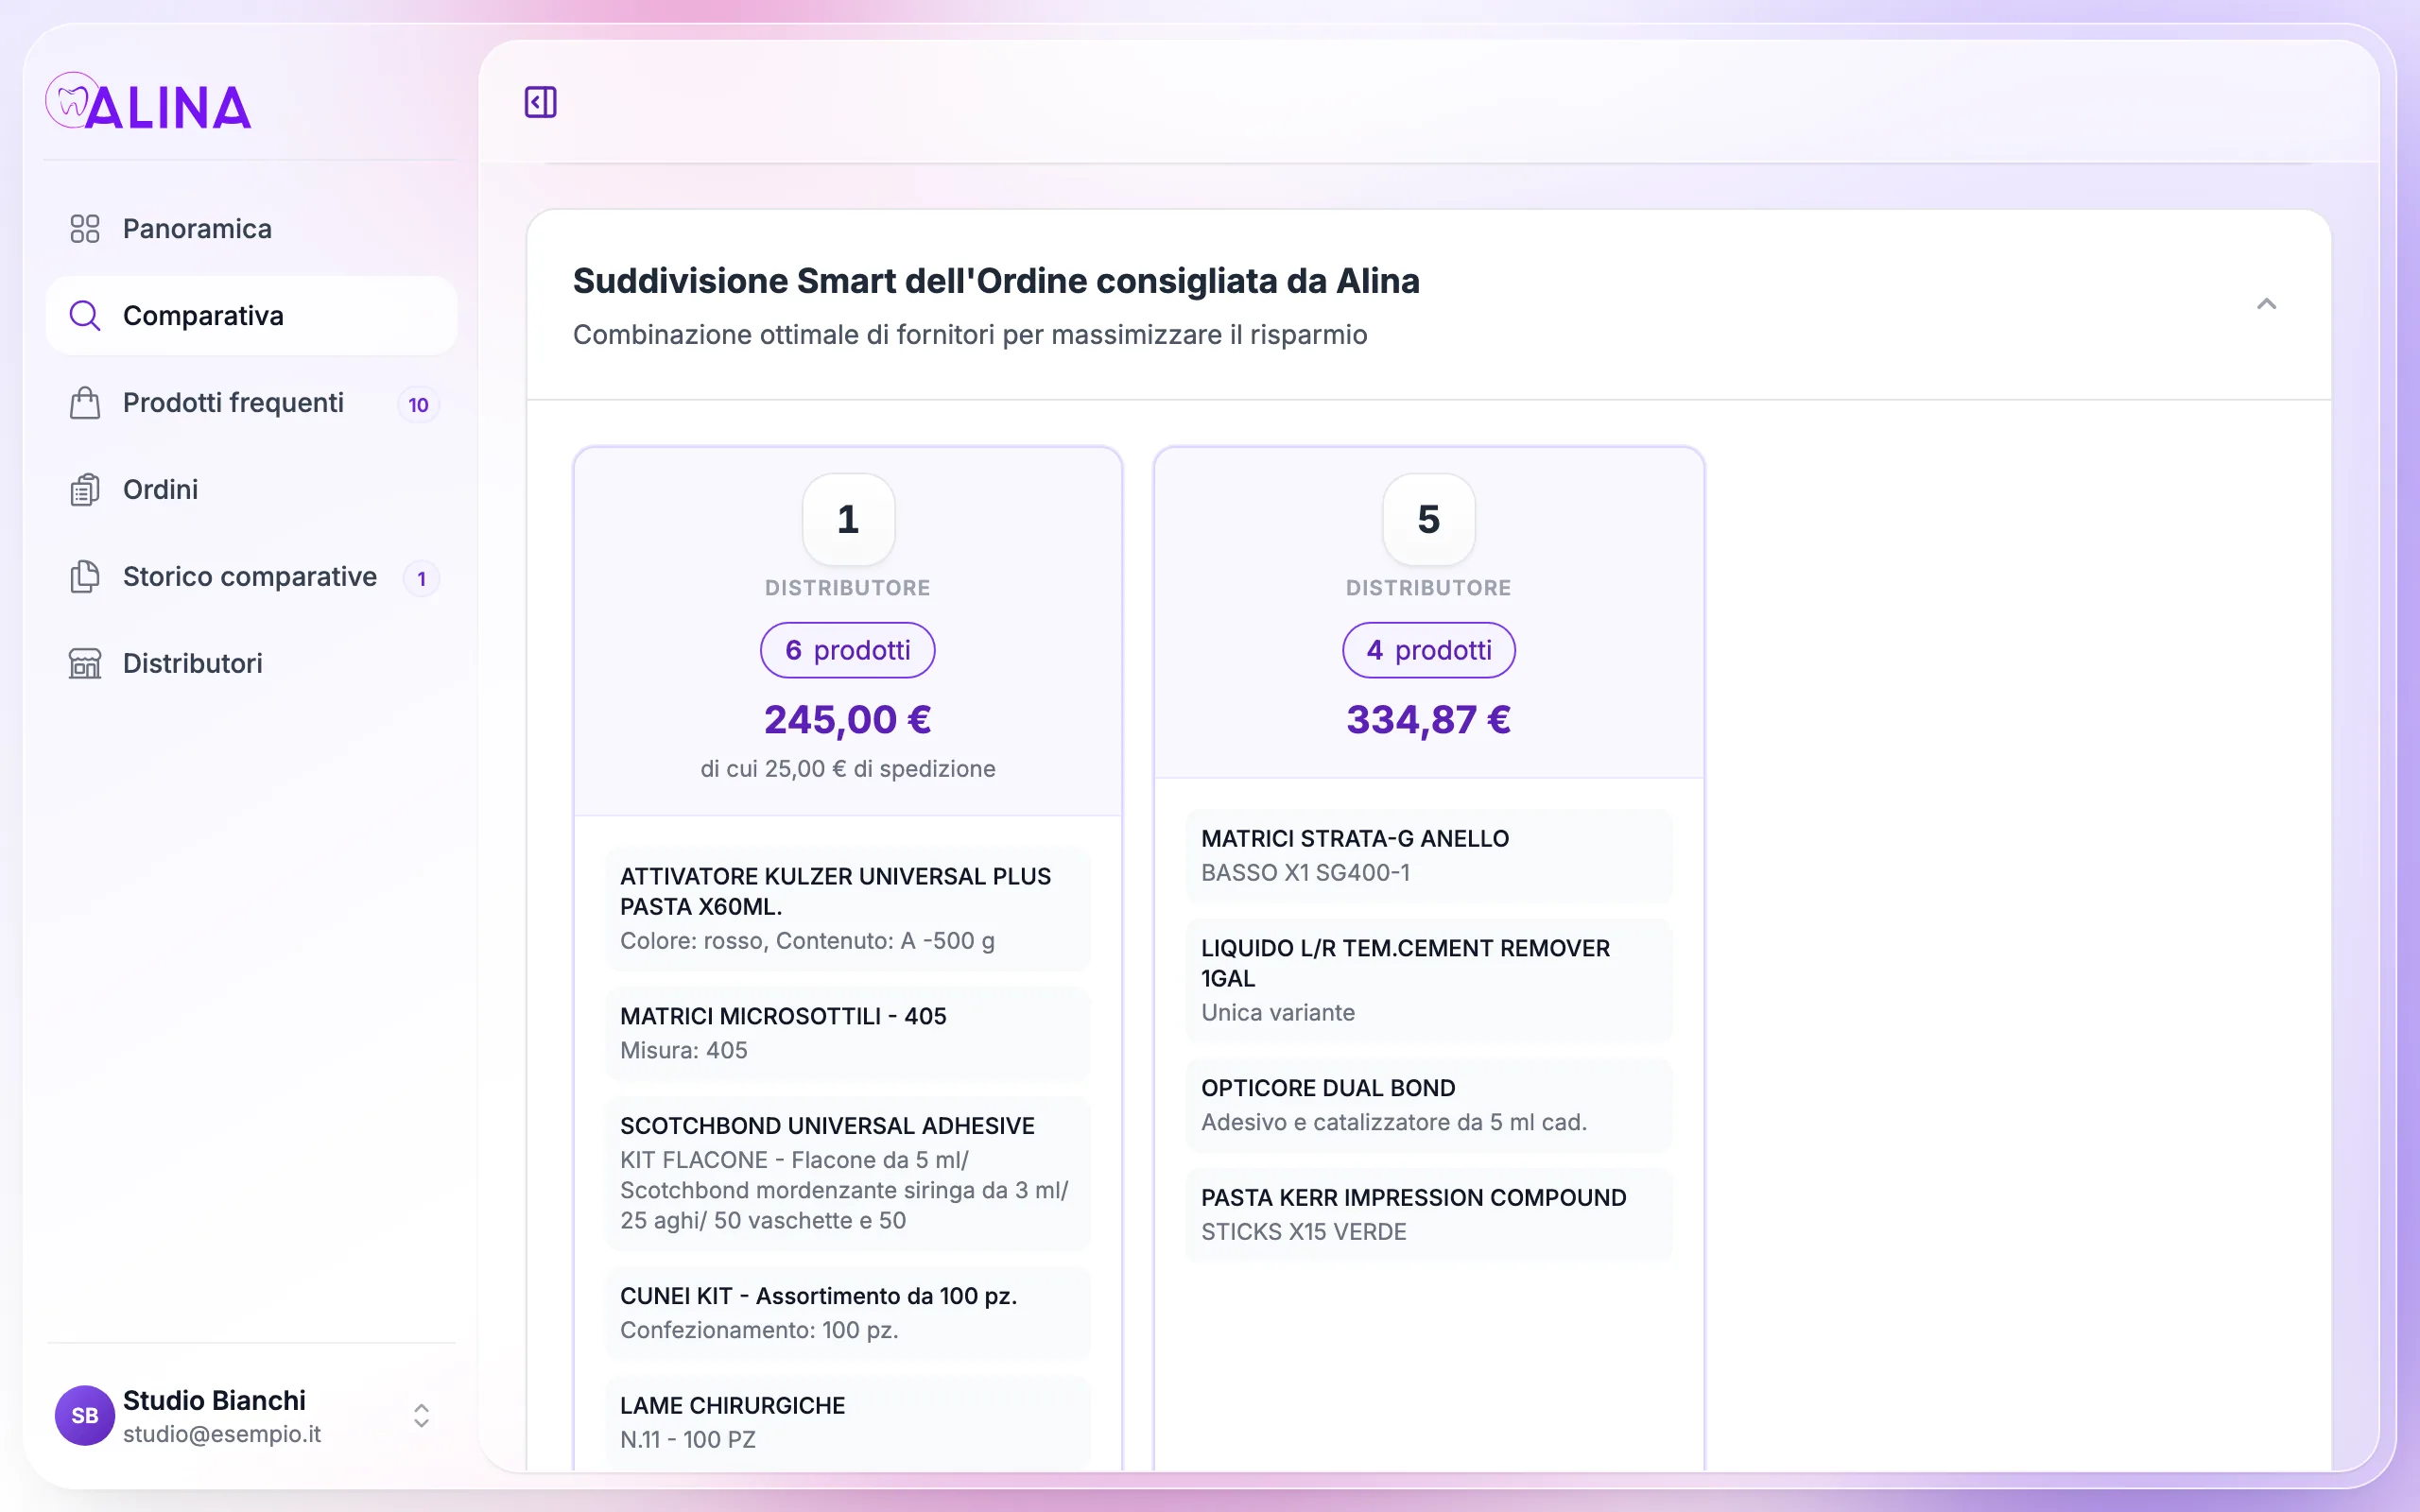Click the 4 prodotti pill

[x=1428, y=650]
